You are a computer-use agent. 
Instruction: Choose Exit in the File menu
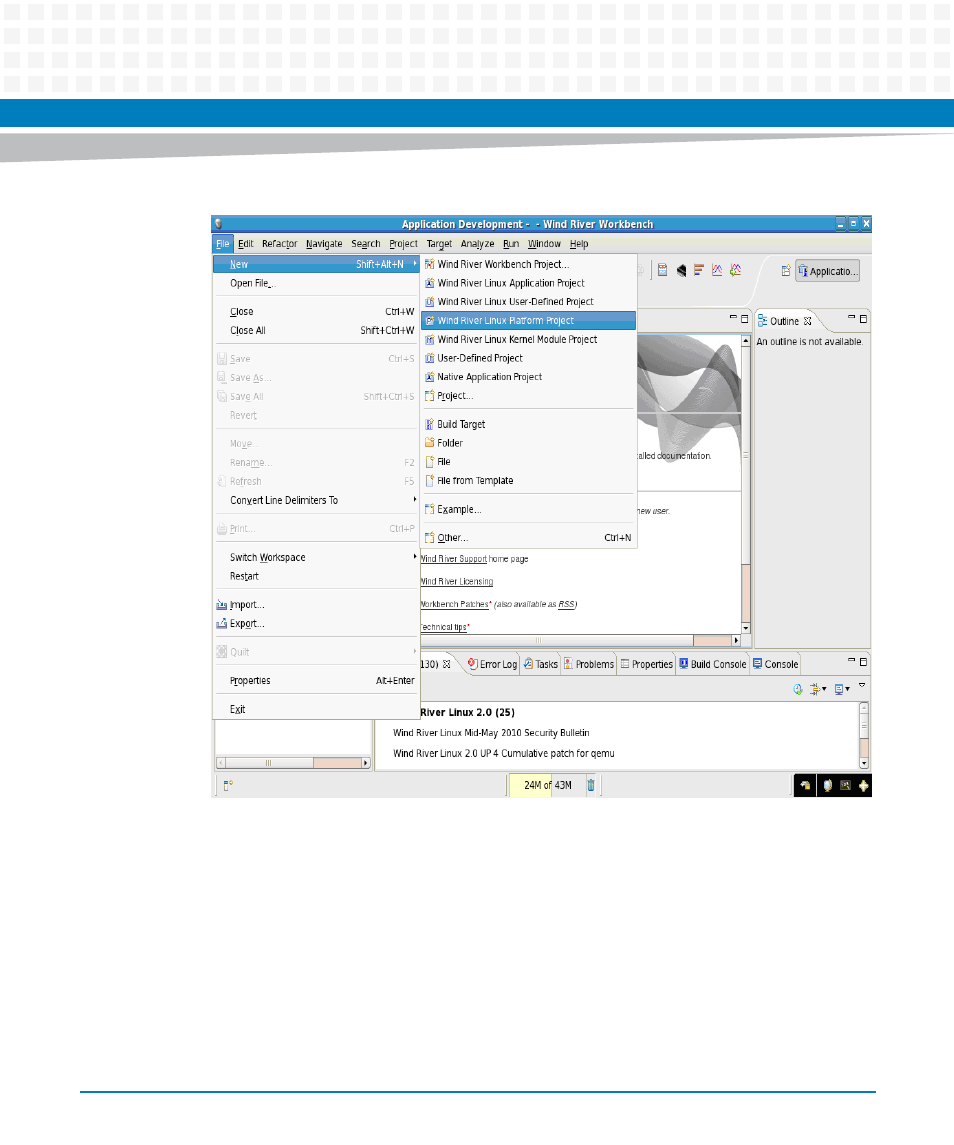click(316, 710)
